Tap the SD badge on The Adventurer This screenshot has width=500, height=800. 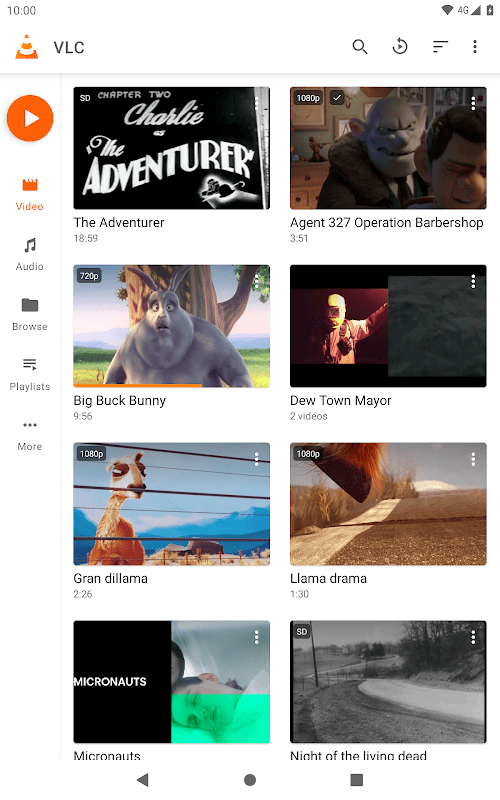(85, 97)
